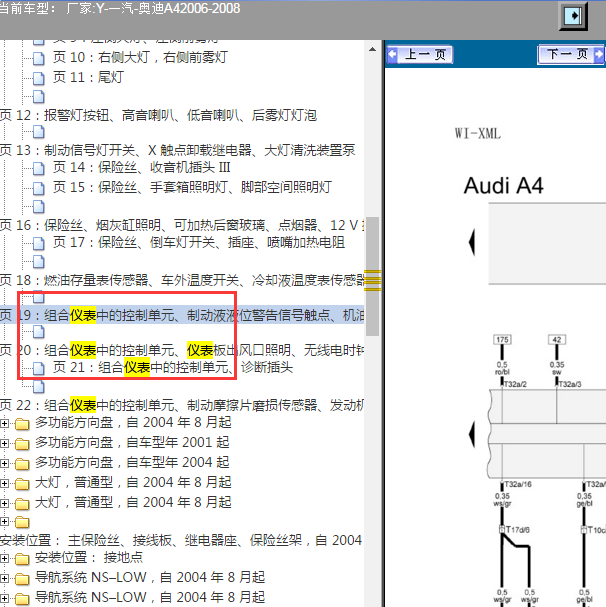Click page icon next to 页 14
Screen dimensions: 606x607
click(x=38, y=168)
